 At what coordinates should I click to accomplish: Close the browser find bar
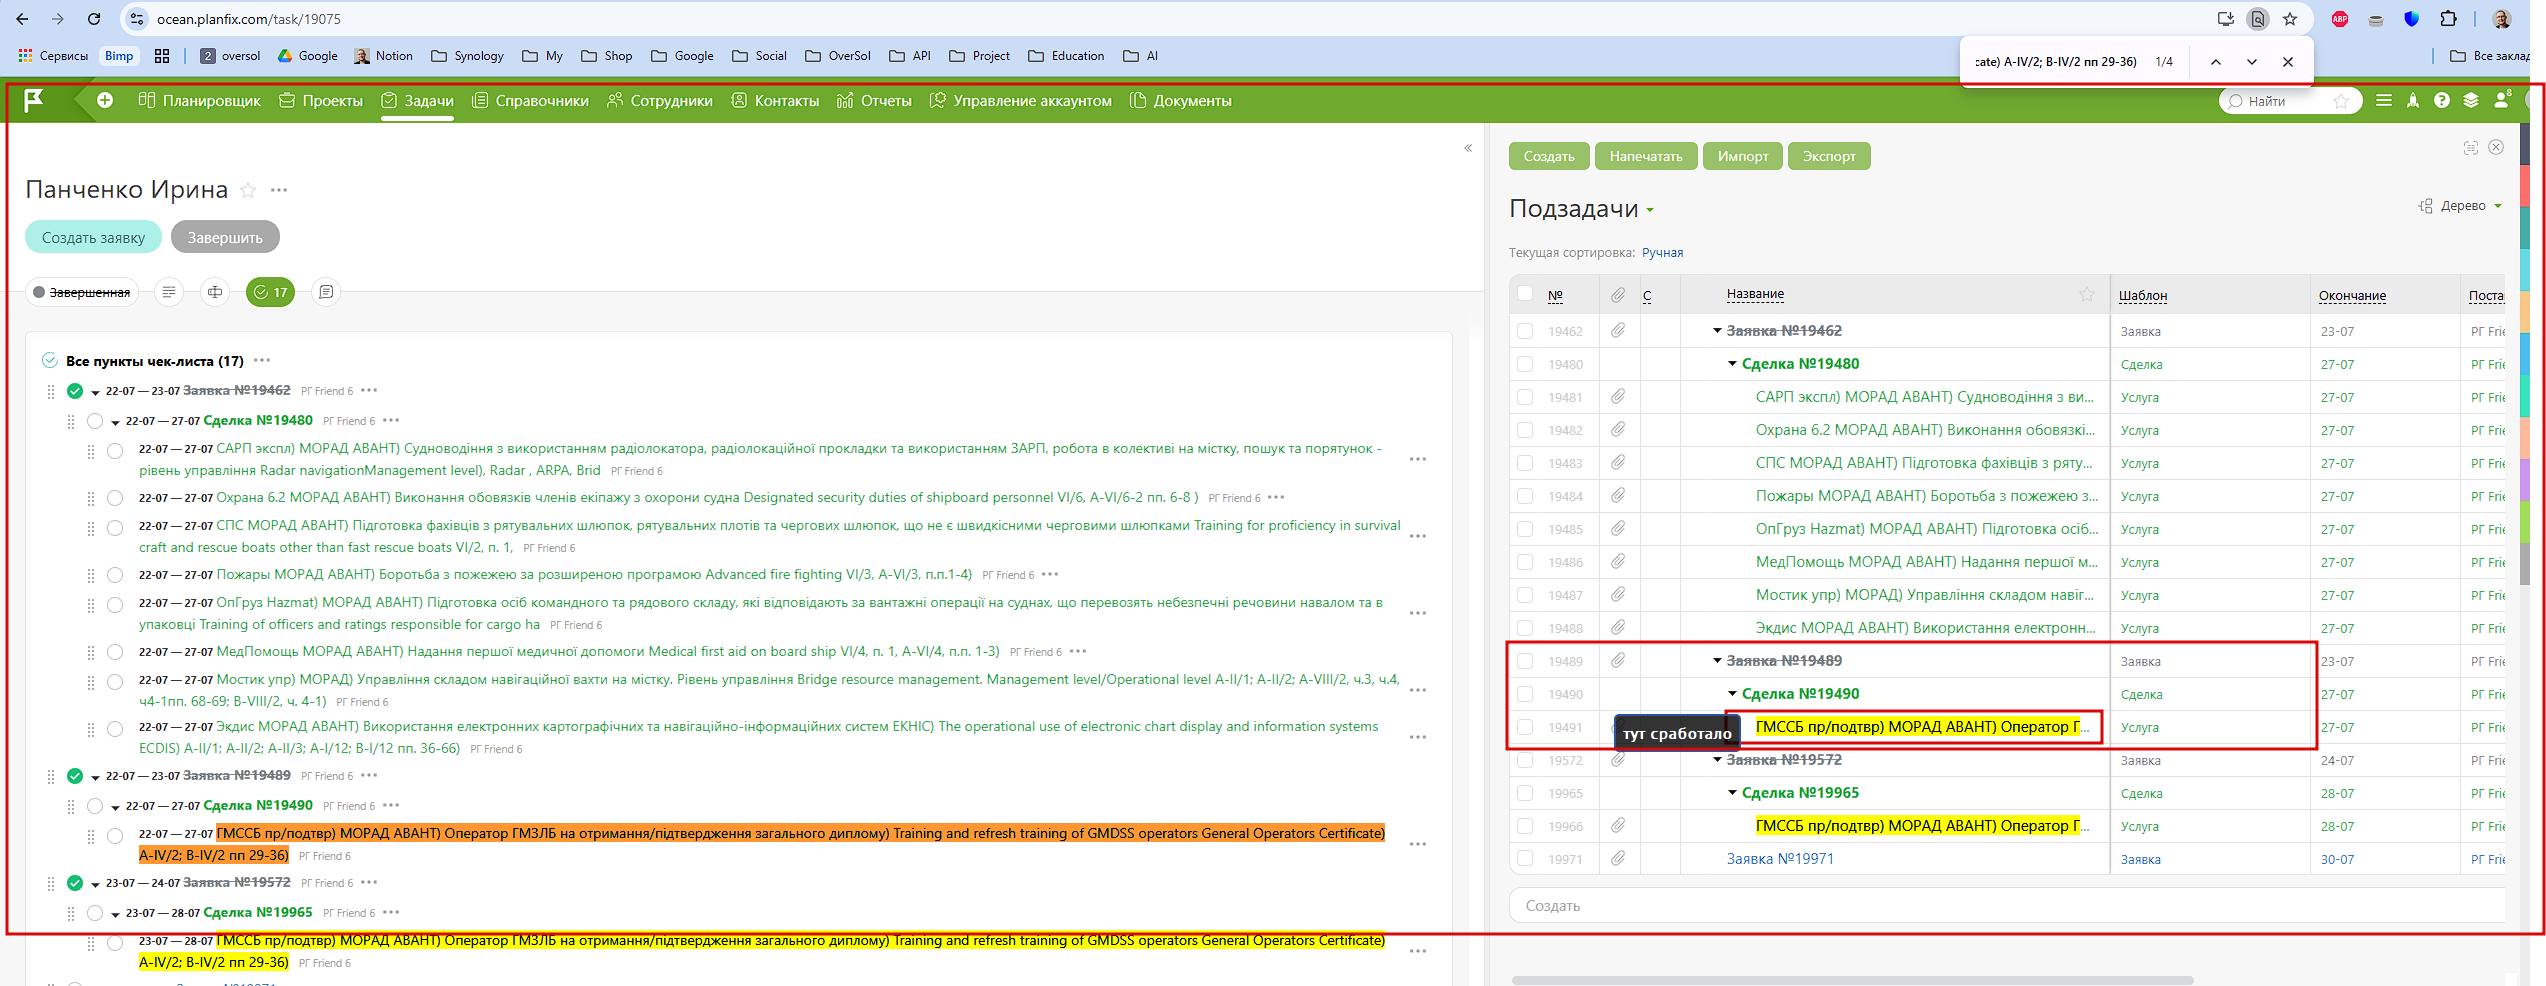pos(2288,62)
